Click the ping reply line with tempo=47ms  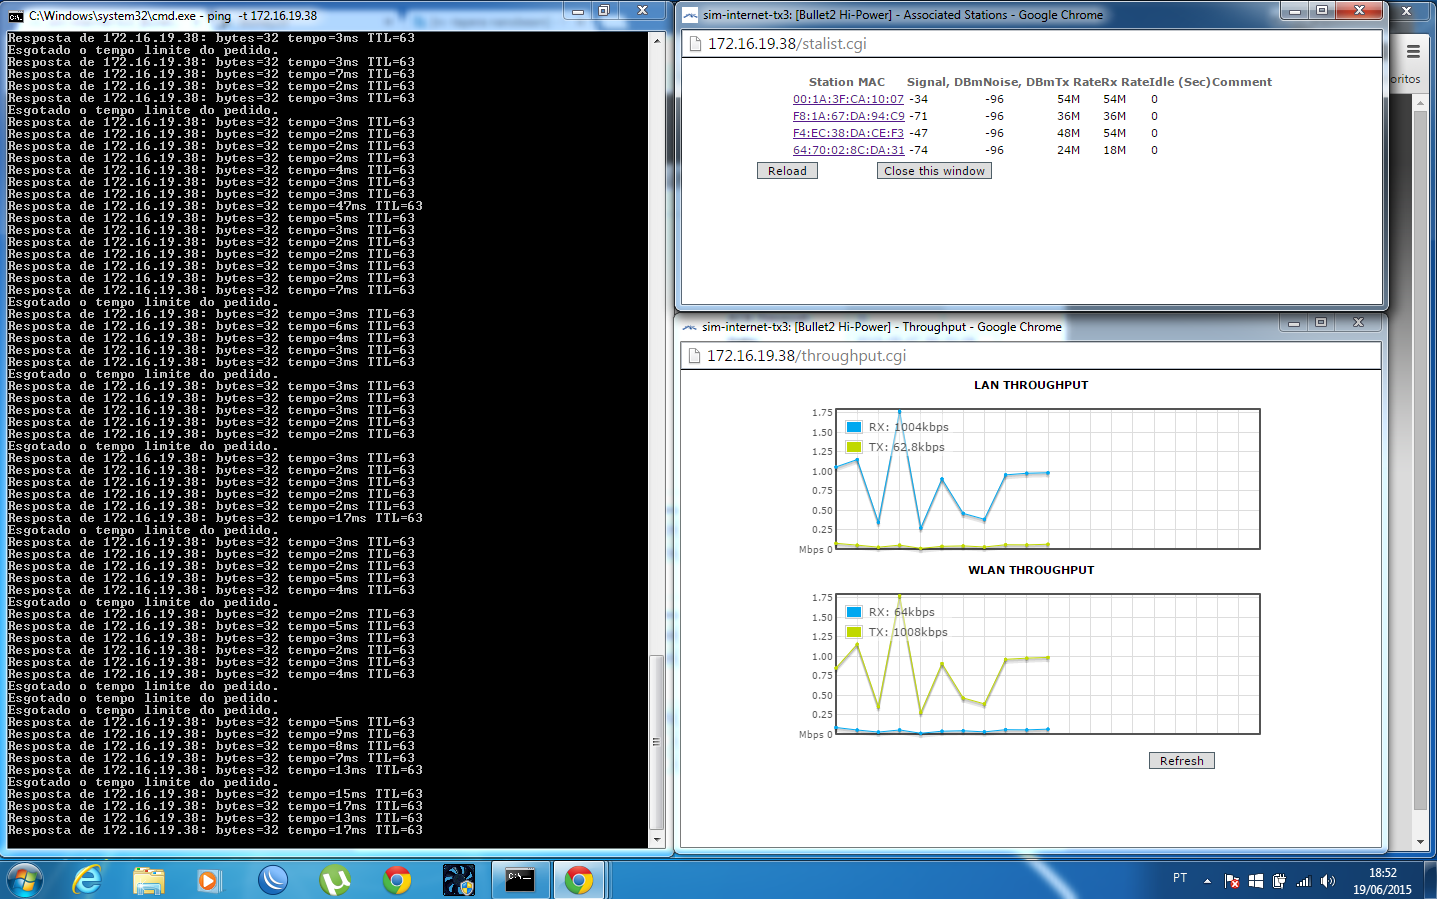tap(215, 206)
